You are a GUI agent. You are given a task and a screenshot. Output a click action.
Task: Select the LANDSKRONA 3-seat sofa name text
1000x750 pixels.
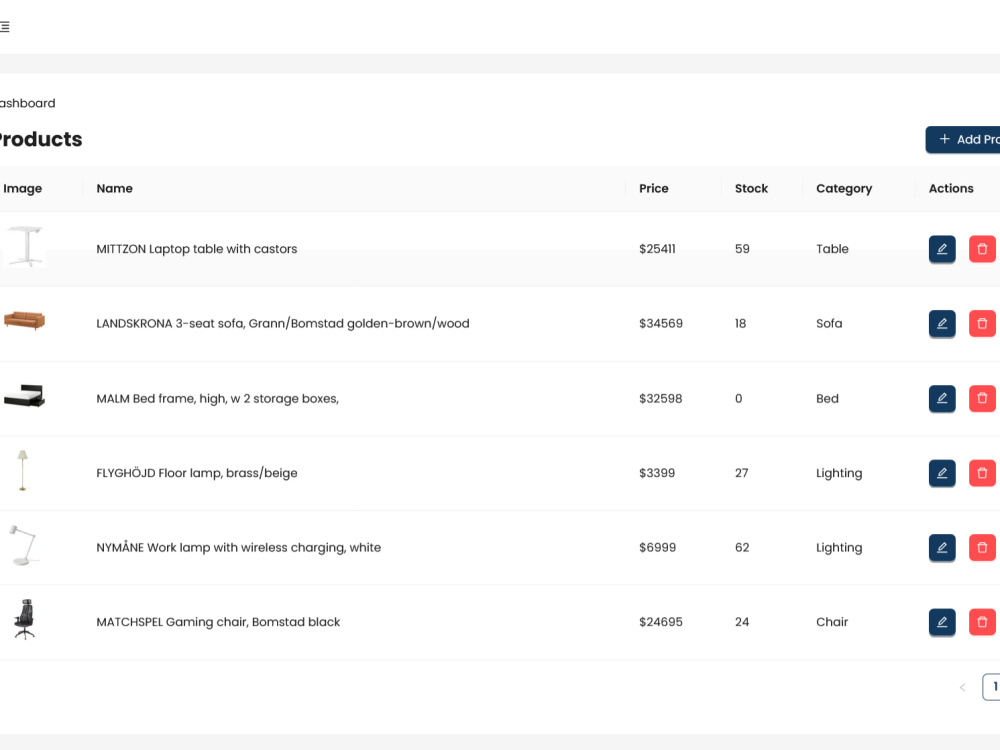283,324
